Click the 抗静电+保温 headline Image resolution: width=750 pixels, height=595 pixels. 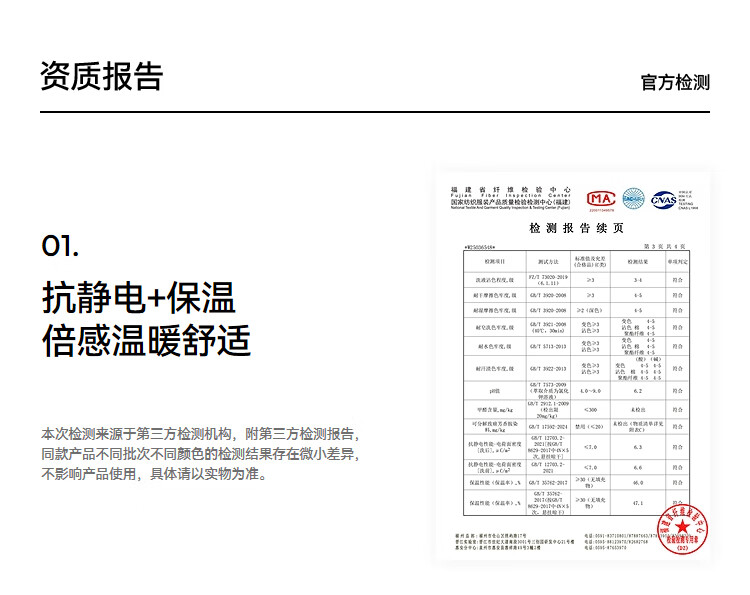pos(139,298)
